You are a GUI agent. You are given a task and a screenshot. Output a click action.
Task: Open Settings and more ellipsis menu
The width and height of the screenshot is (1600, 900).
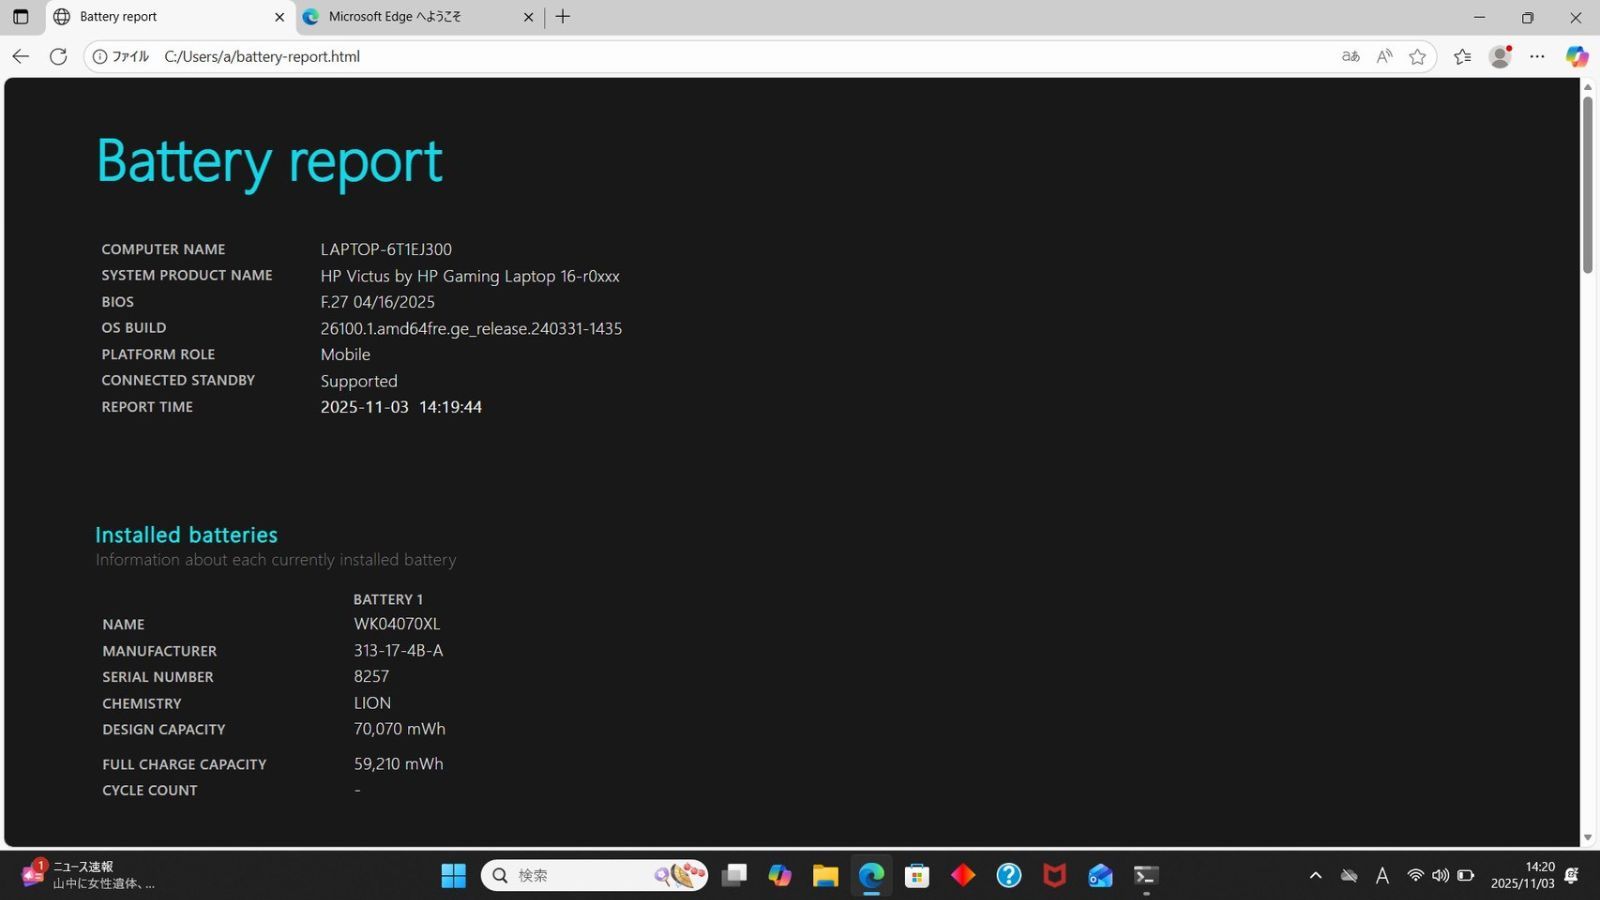[1537, 57]
